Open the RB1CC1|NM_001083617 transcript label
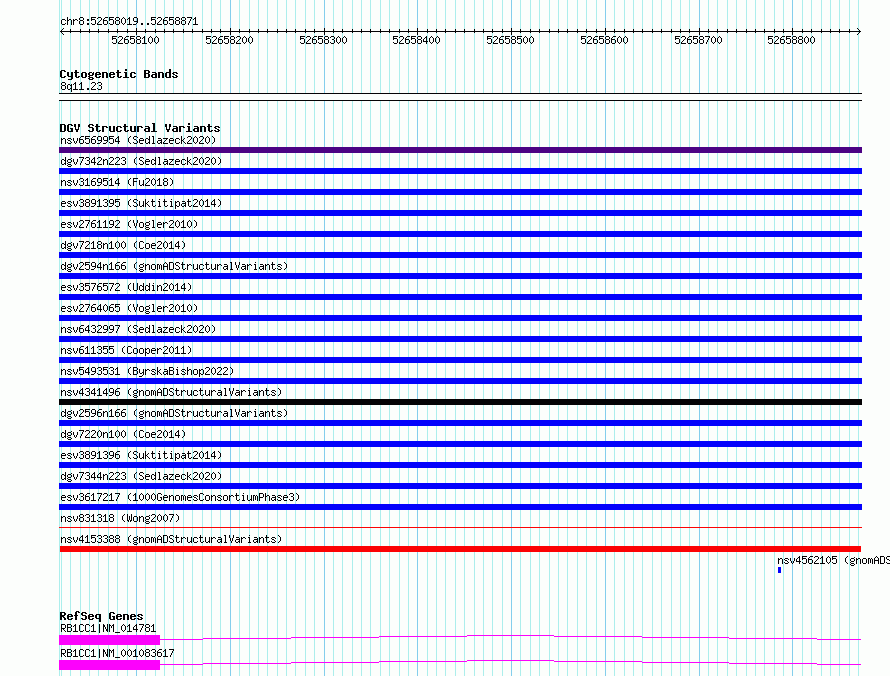This screenshot has height=676, width=890. pos(117,653)
